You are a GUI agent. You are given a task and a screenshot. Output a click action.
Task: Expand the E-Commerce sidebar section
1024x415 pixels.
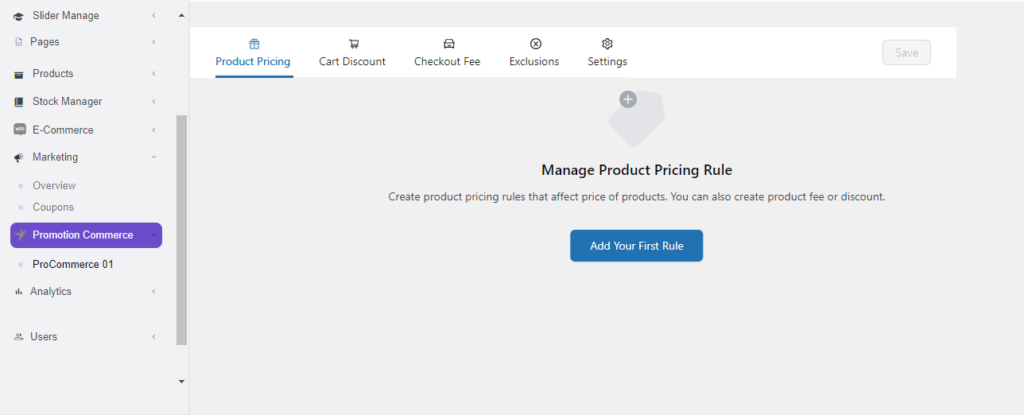(x=153, y=130)
